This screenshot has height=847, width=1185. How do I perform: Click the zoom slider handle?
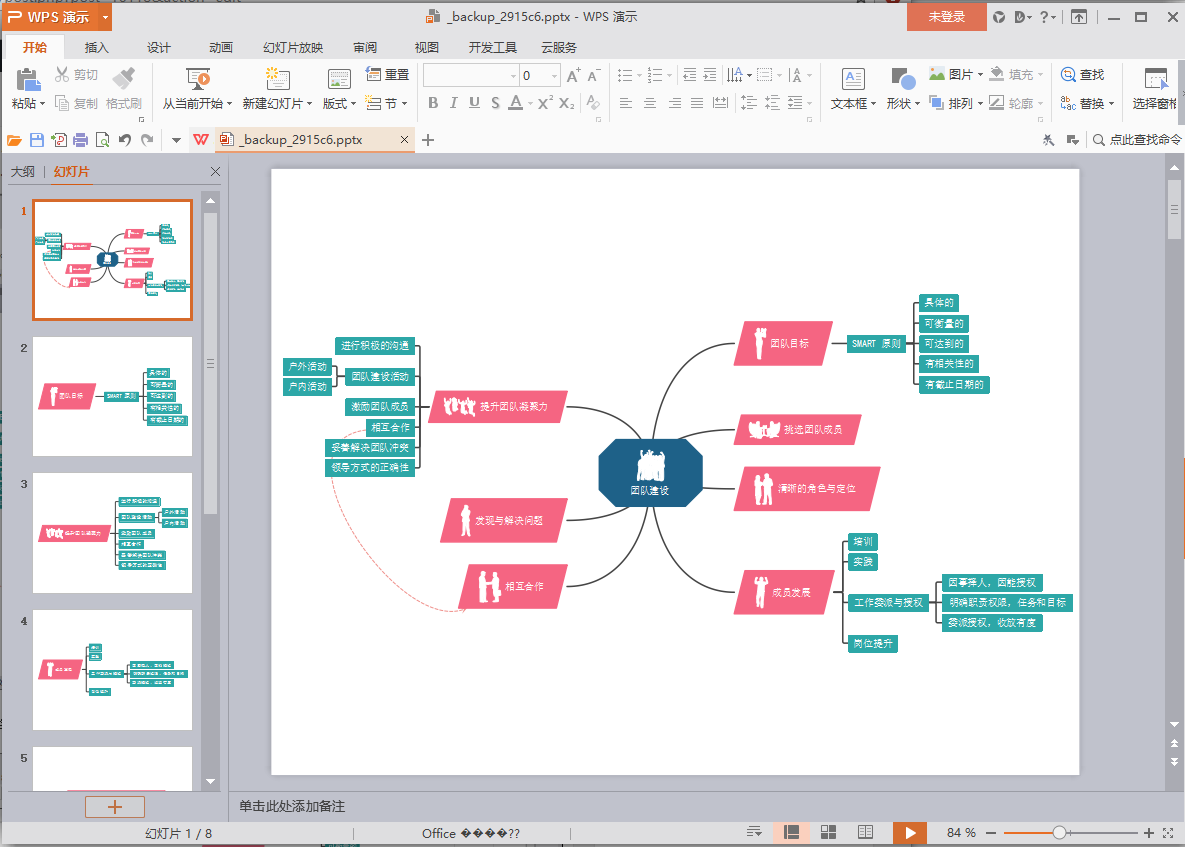click(x=1059, y=833)
